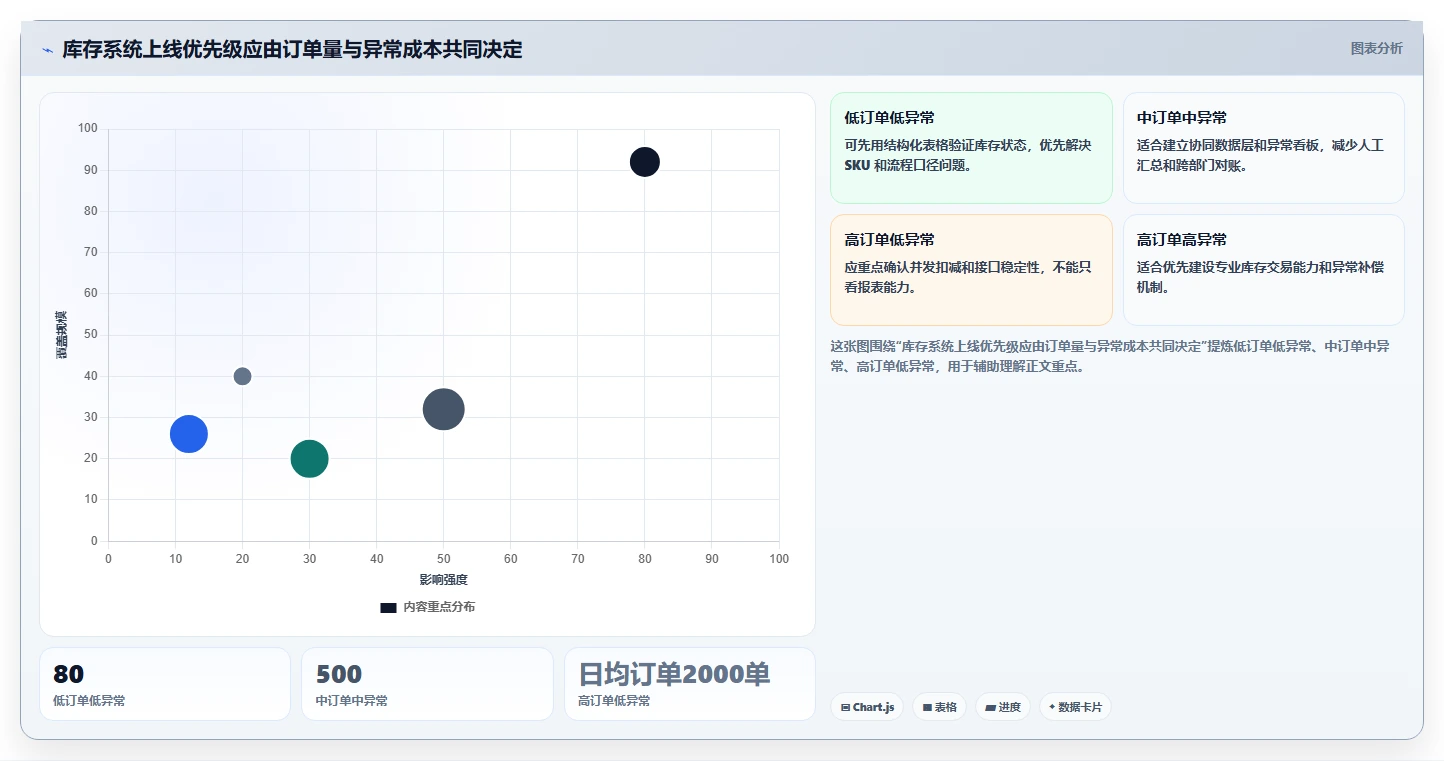The height and width of the screenshot is (761, 1444).
Task: Open the 高订单高异常 card
Action: [x=1264, y=270]
